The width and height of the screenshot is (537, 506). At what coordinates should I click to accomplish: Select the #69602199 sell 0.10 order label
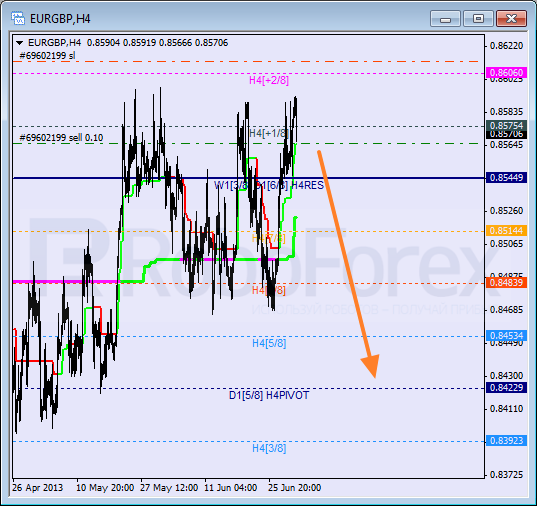[61, 138]
